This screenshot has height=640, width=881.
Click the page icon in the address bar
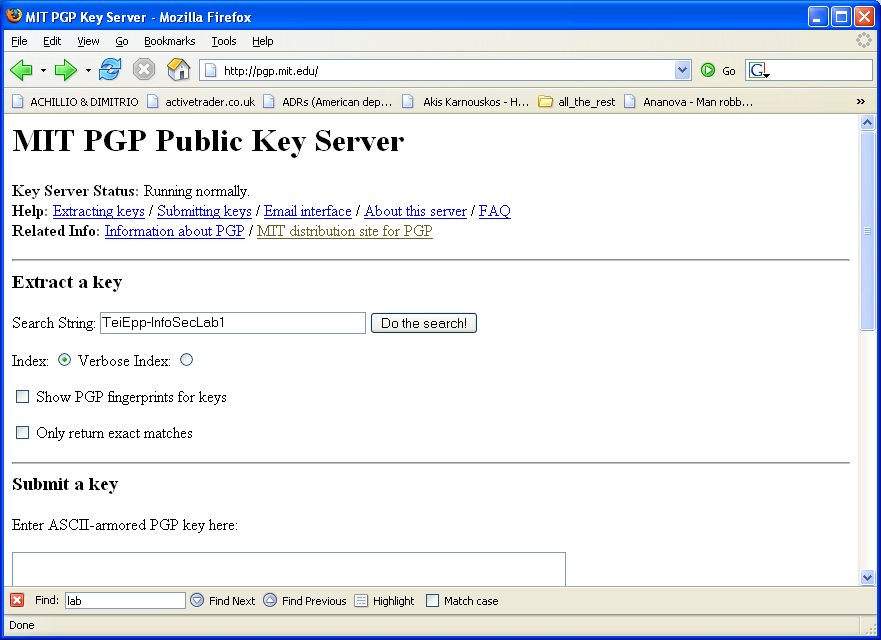pyautogui.click(x=210, y=70)
